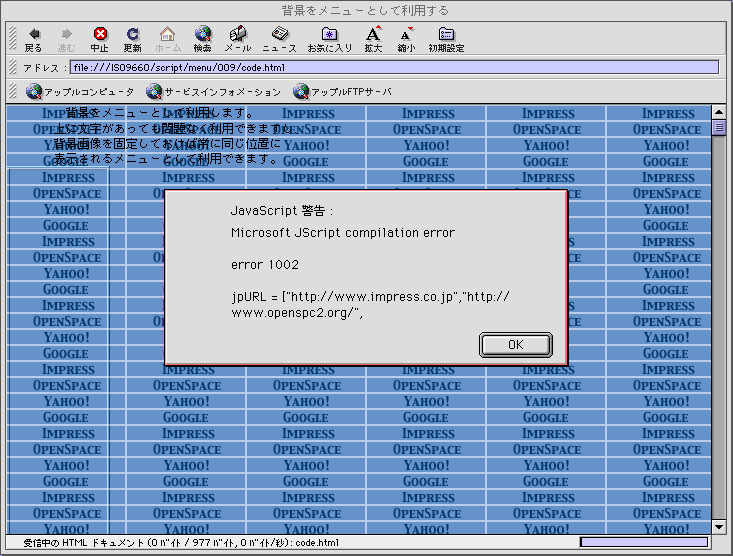Click the address bar drag handle beside アドレス
The height and width of the screenshot is (556, 733).
coord(13,67)
